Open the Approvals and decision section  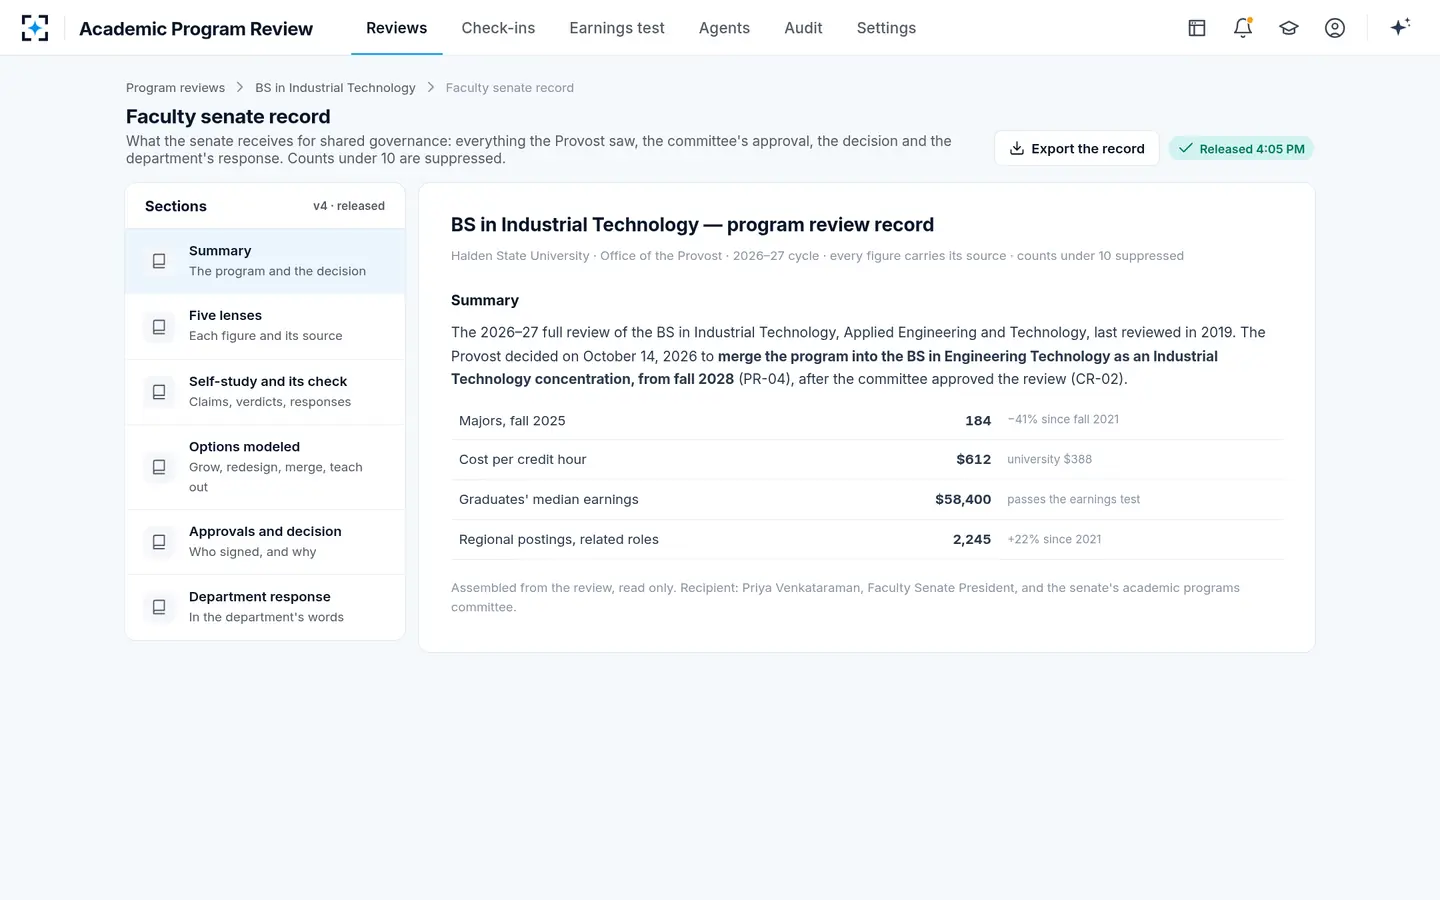pos(265,542)
